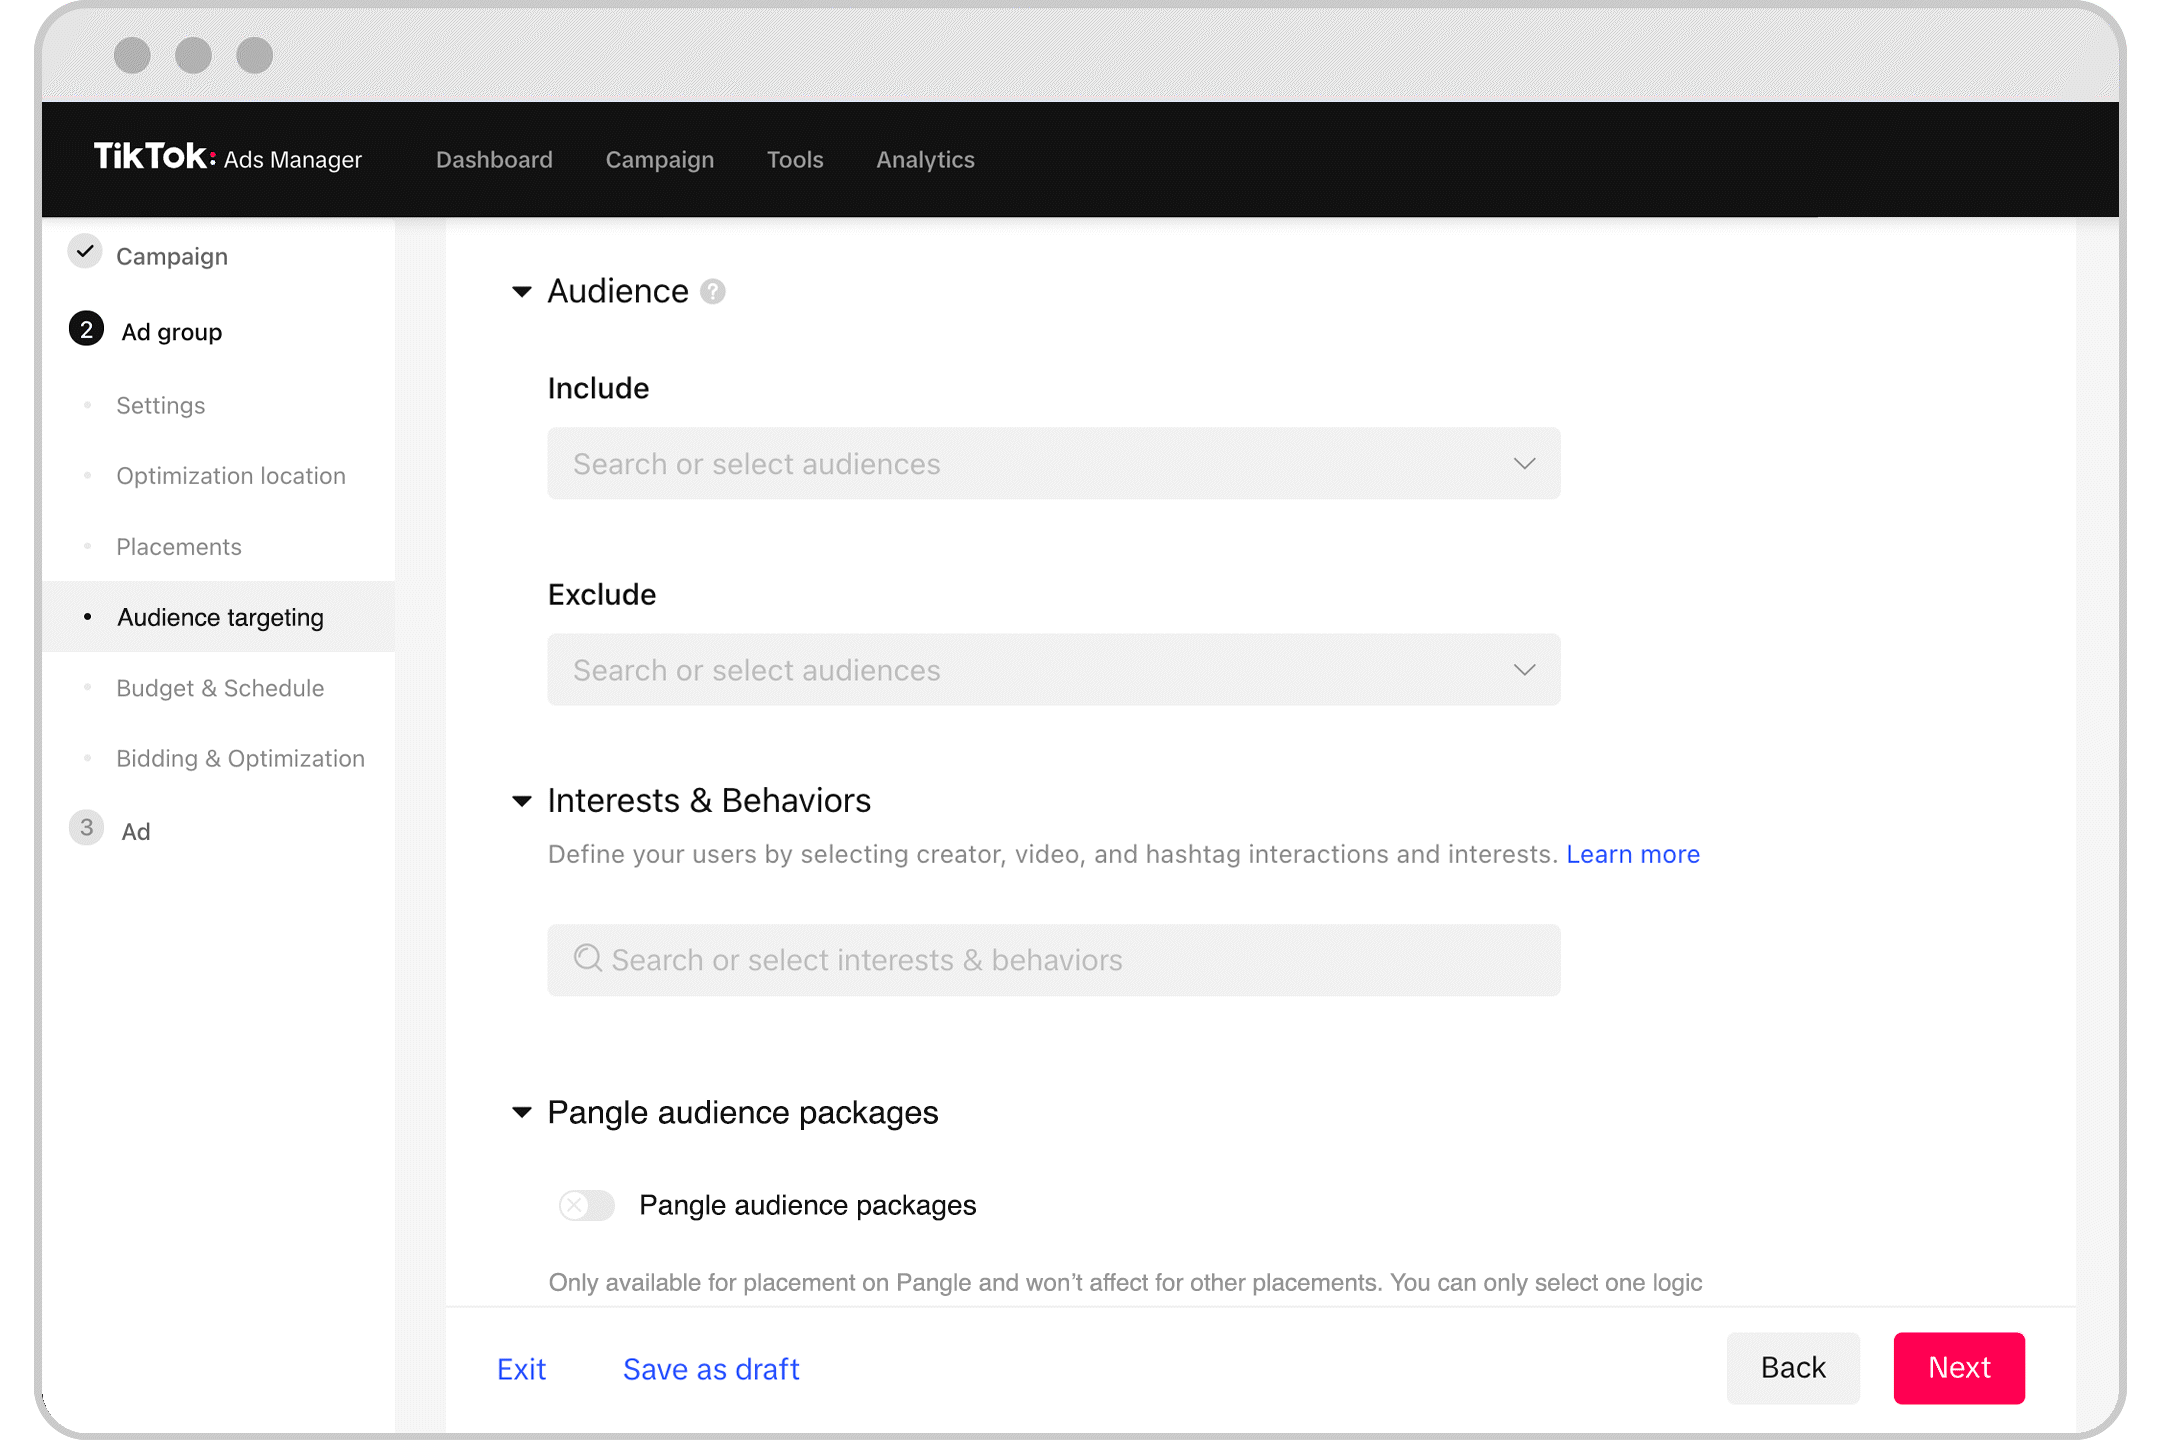Click the step 2 Ad group badge
The image size is (2160, 1440).
pos(86,329)
